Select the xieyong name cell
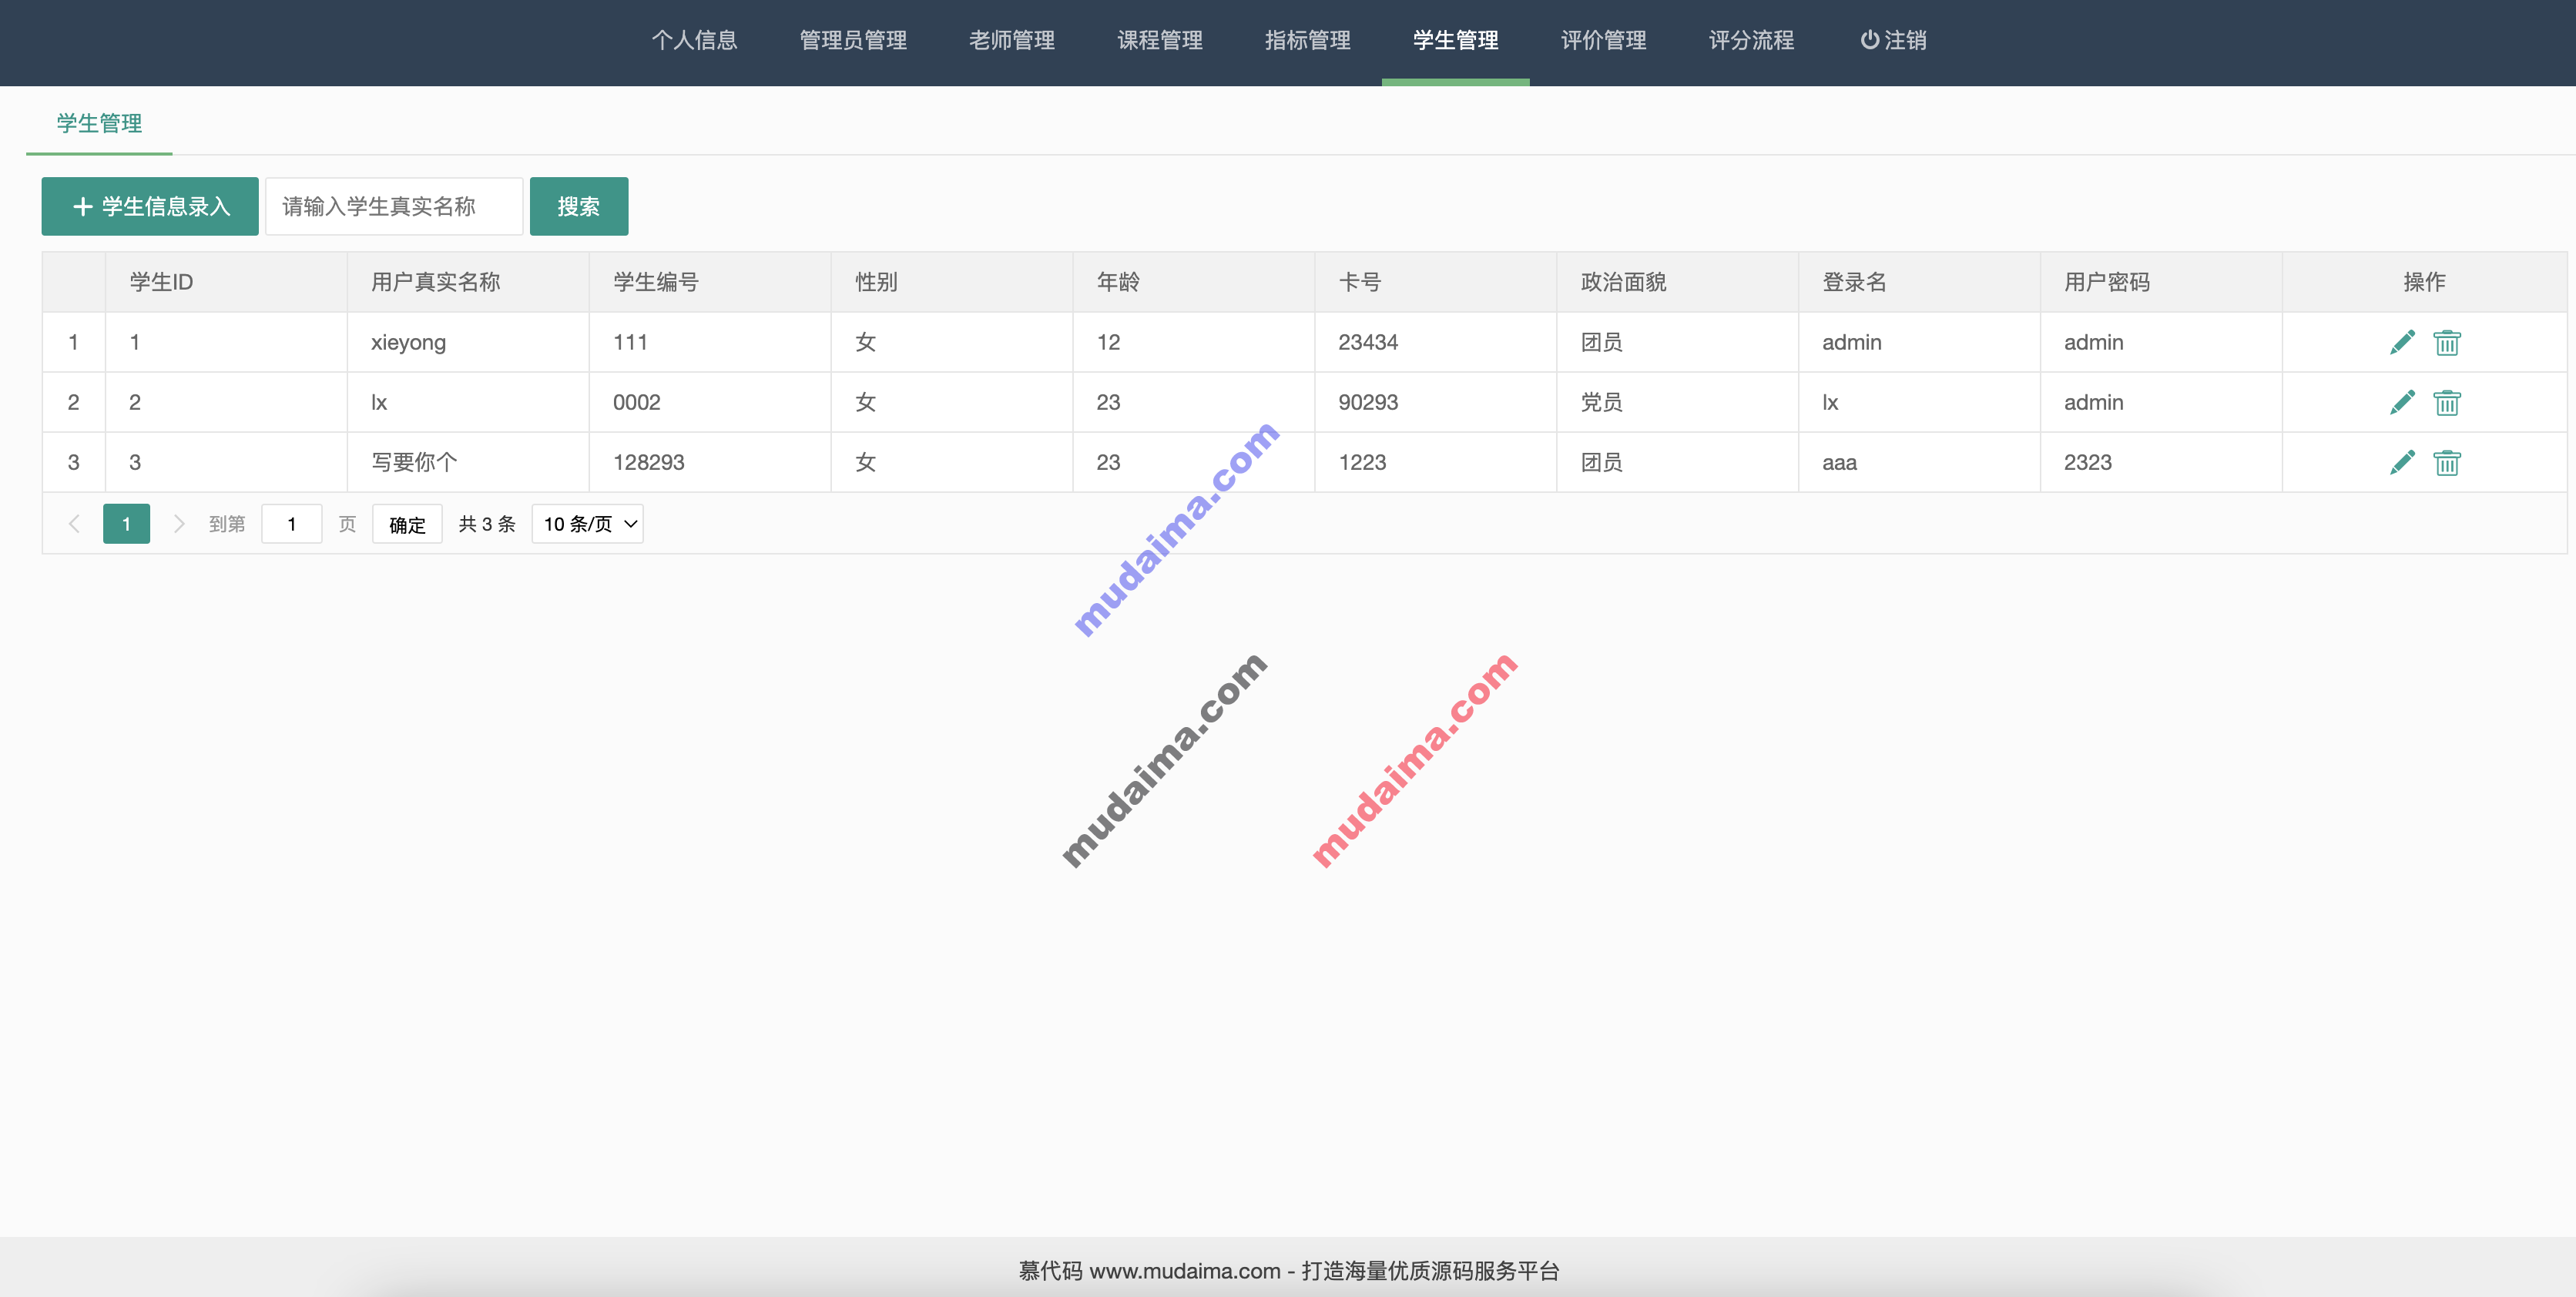 point(468,342)
